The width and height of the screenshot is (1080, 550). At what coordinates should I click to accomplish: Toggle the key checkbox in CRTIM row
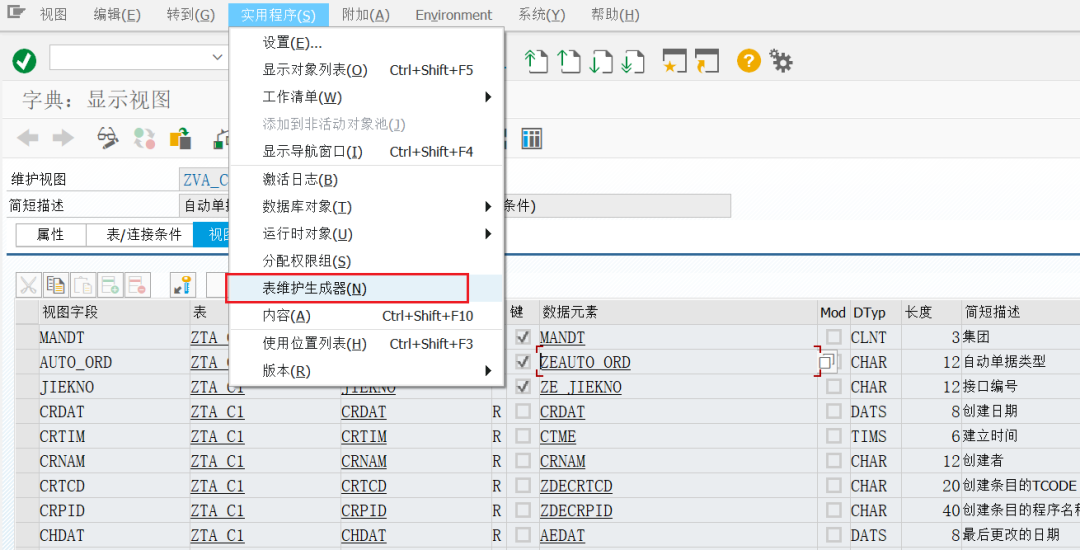pyautogui.click(x=523, y=436)
